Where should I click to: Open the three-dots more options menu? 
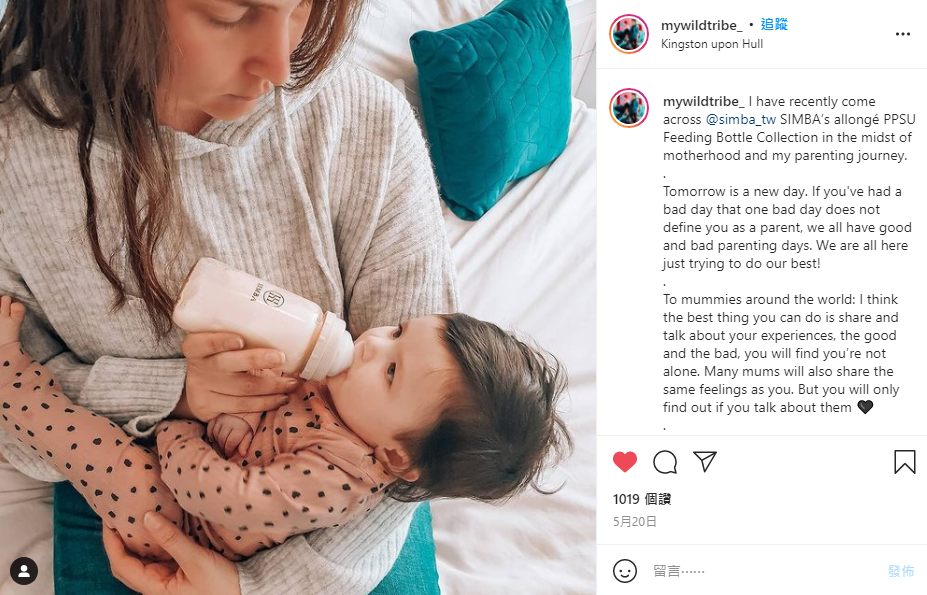(x=903, y=34)
